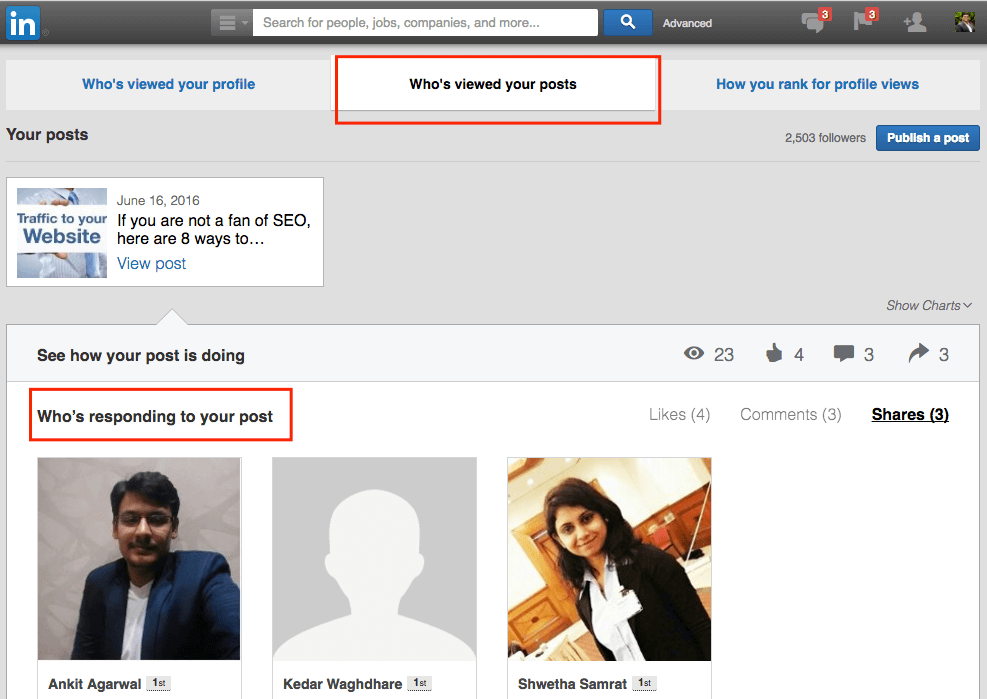The height and width of the screenshot is (699, 987).
Task: Click the share arrow stat icon
Action: (x=918, y=353)
